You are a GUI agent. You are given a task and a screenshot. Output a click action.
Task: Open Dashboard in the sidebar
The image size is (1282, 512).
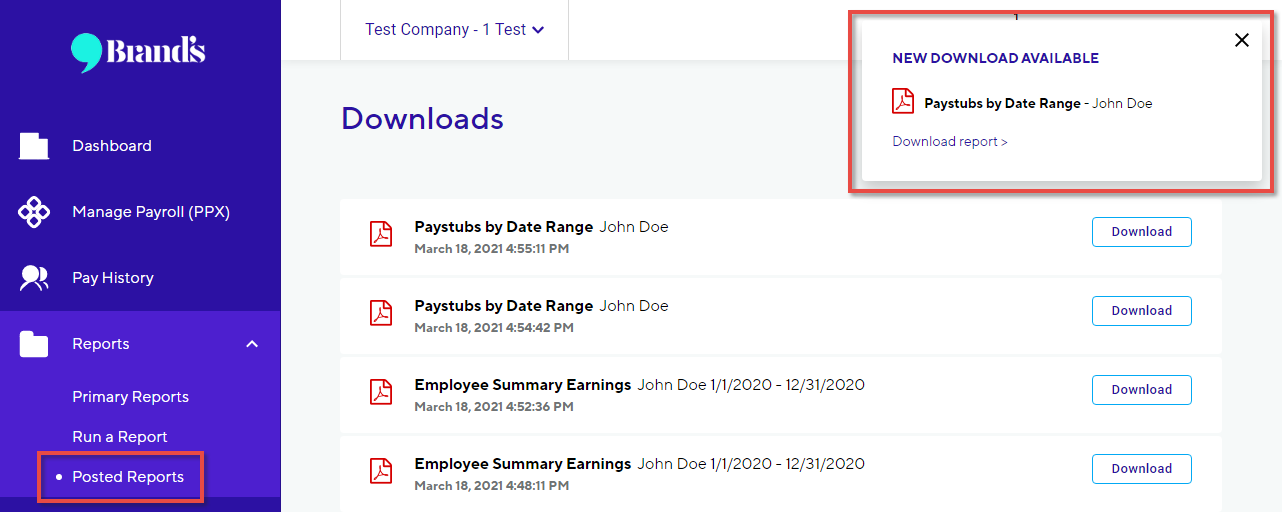point(112,146)
